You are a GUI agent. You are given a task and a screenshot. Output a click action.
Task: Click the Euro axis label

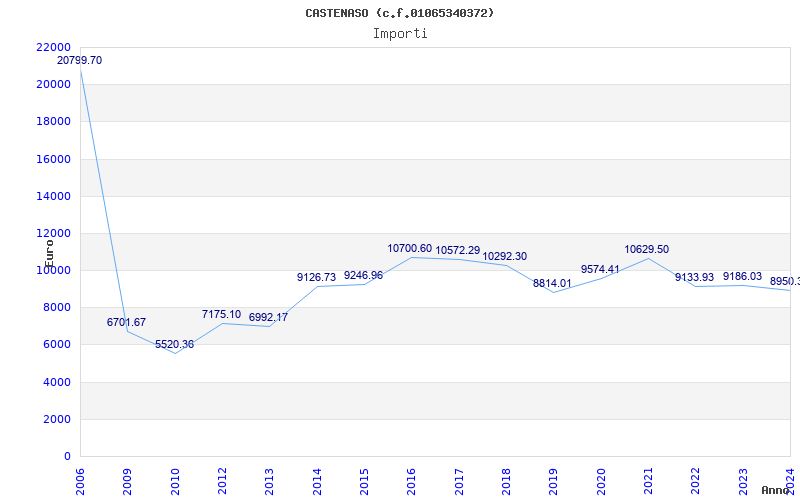click(49, 254)
